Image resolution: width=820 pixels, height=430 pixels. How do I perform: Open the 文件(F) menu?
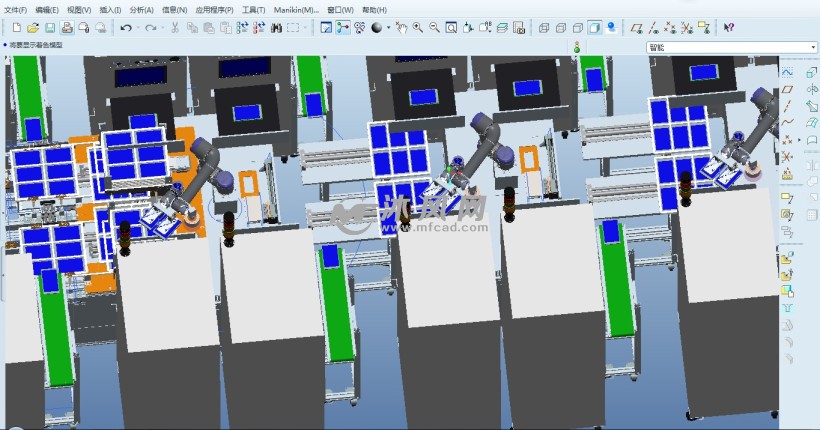16,9
